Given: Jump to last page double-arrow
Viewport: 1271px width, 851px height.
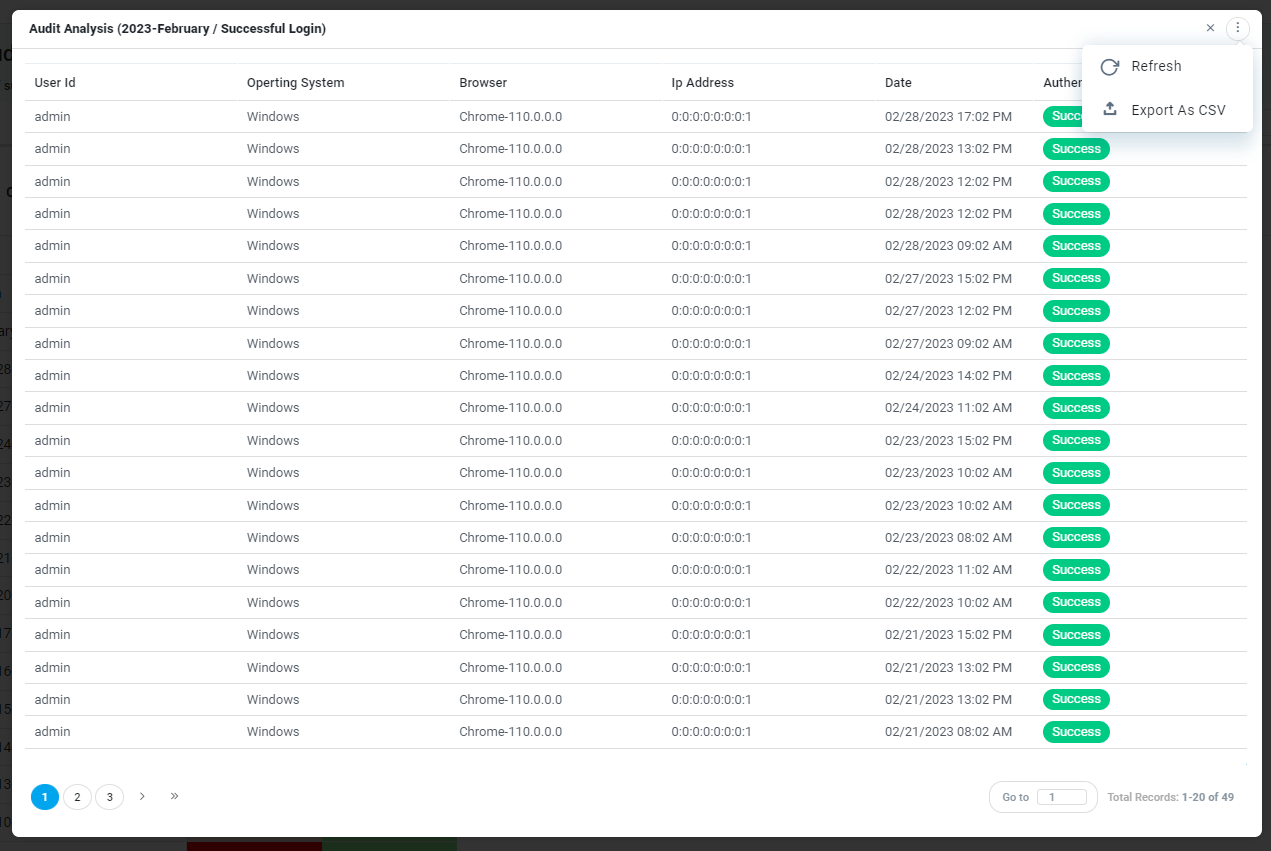Looking at the screenshot, I should (x=174, y=796).
